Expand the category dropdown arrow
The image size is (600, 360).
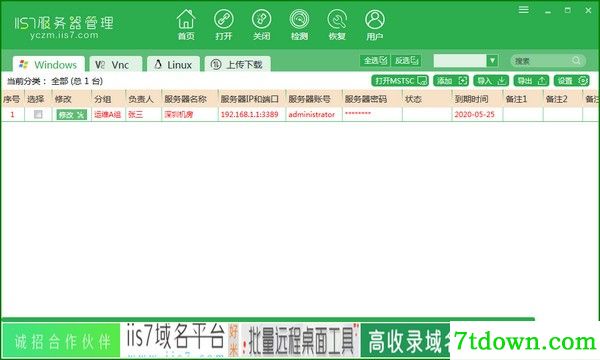(x=492, y=60)
